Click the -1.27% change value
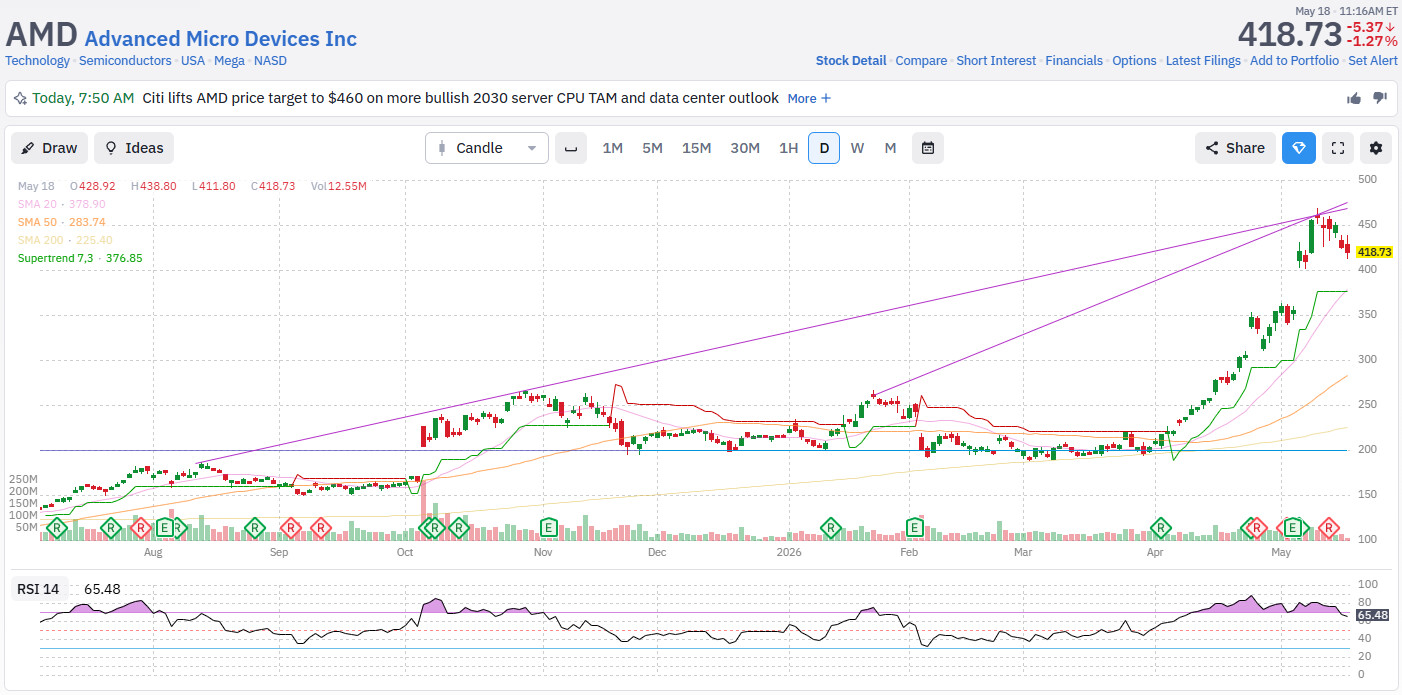1402x695 pixels. click(x=1372, y=42)
